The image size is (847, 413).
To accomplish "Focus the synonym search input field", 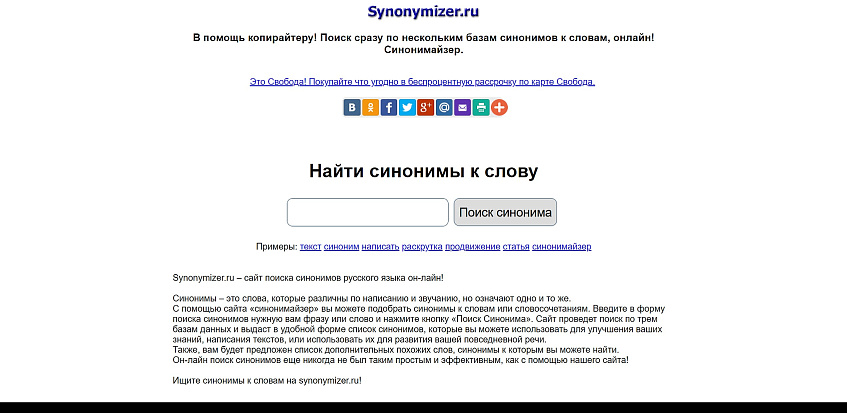I will [x=368, y=212].
